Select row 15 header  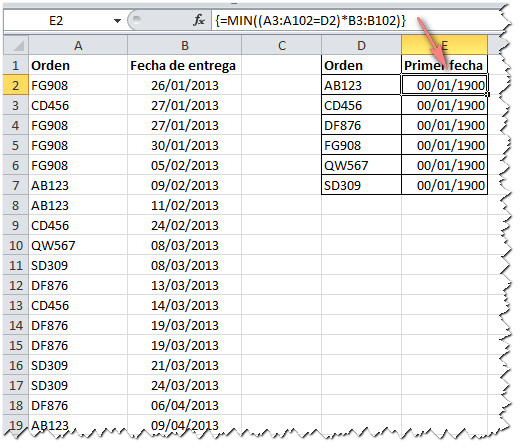16,345
